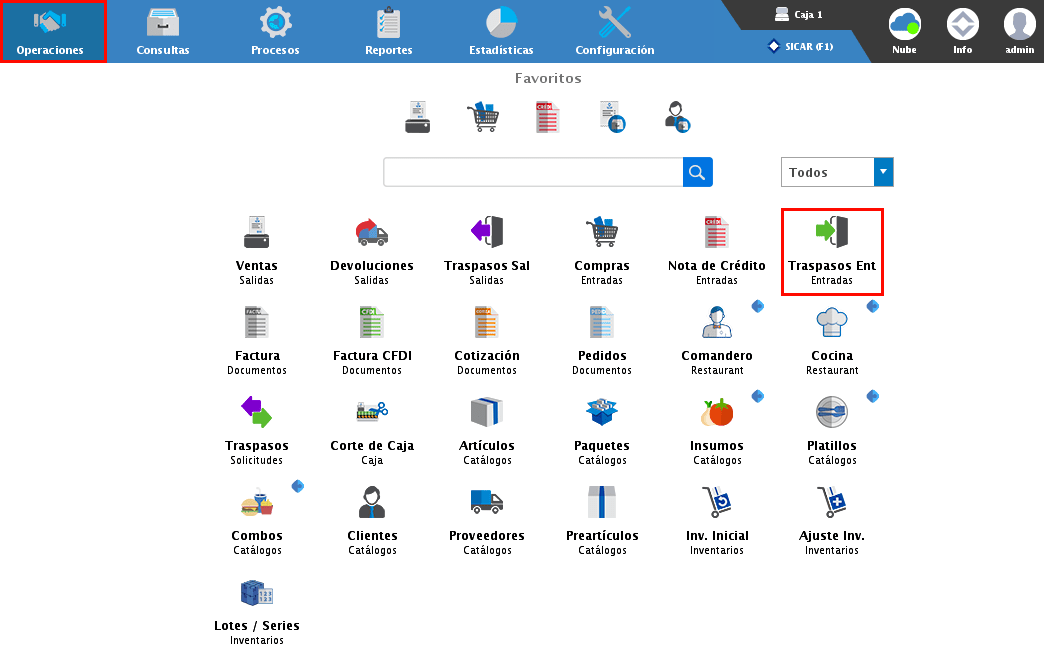The width and height of the screenshot is (1044, 665).
Task: Open Devoluciones truck icon
Action: click(372, 233)
